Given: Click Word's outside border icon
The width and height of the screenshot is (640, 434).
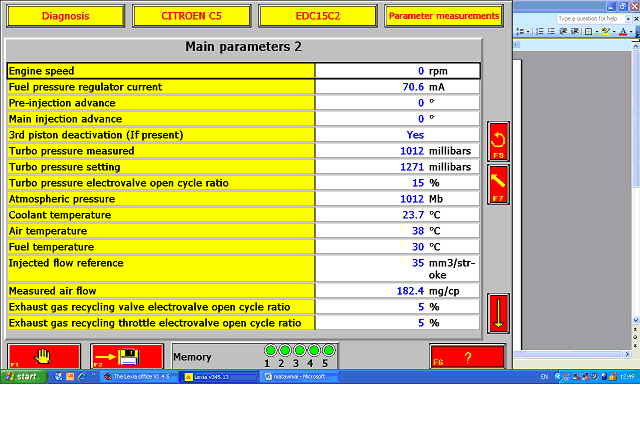Looking at the screenshot, I should [x=589, y=31].
